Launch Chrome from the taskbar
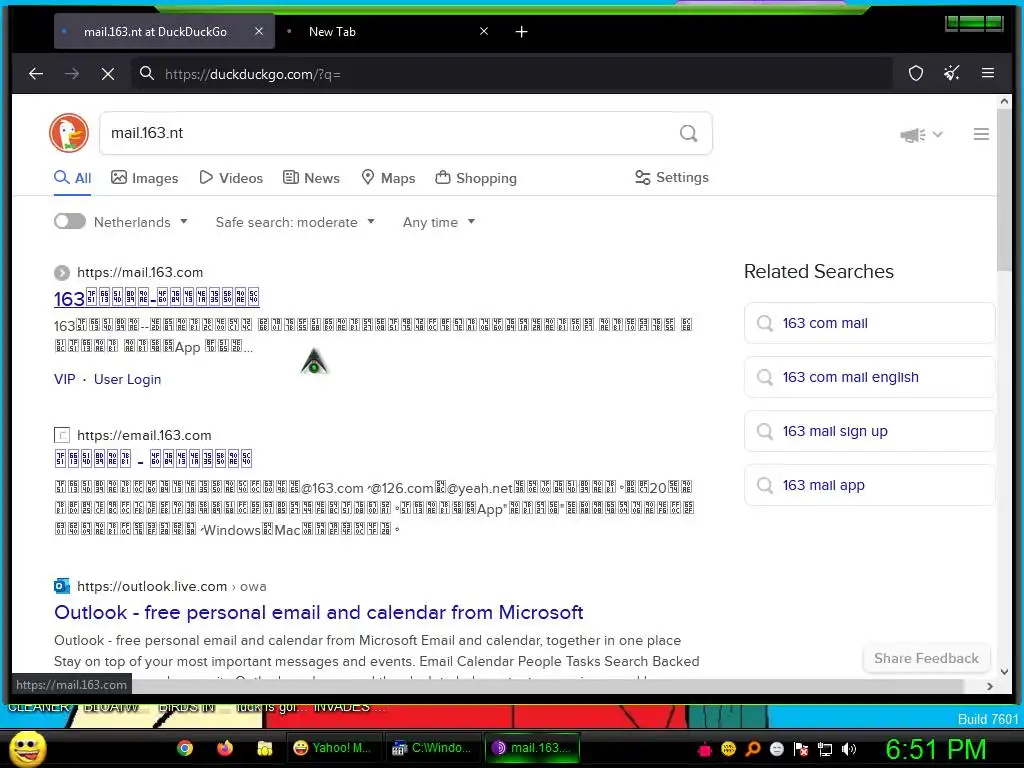 (185, 748)
